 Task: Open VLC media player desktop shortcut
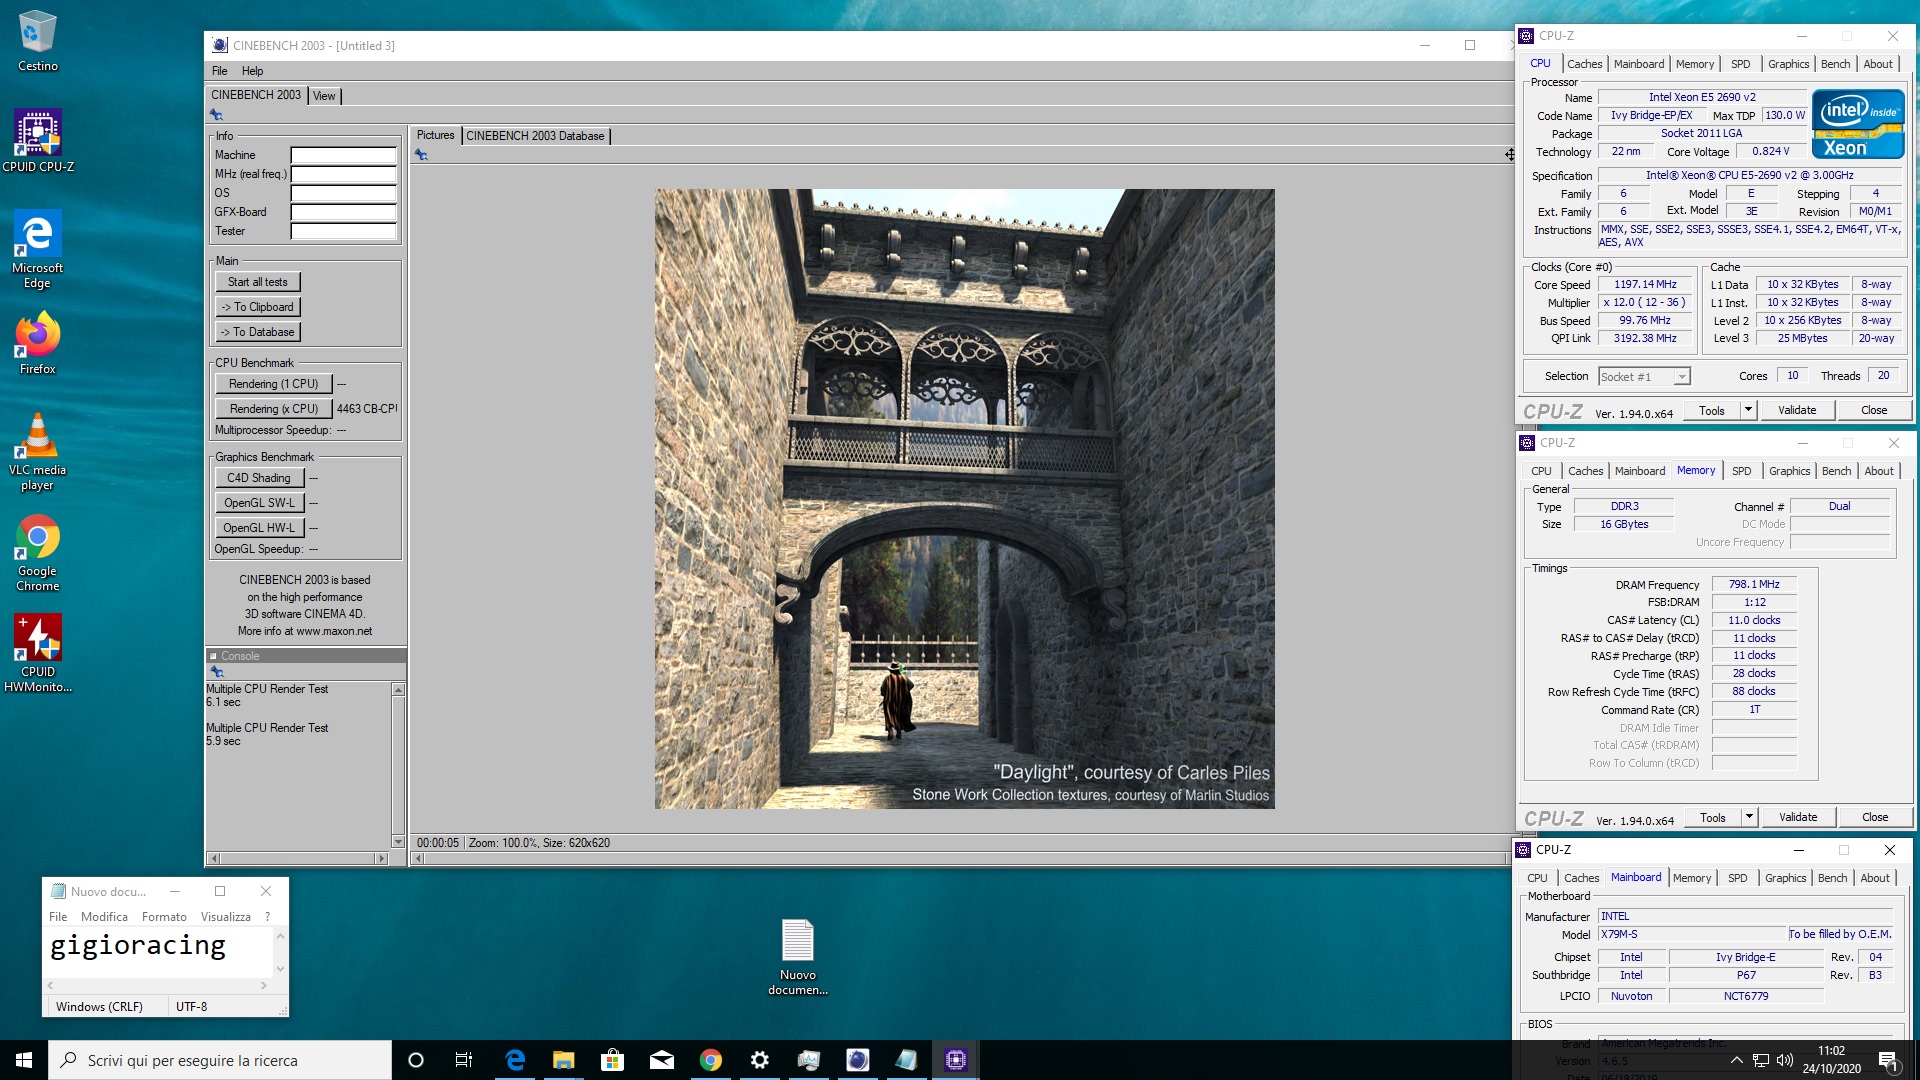click(x=37, y=452)
